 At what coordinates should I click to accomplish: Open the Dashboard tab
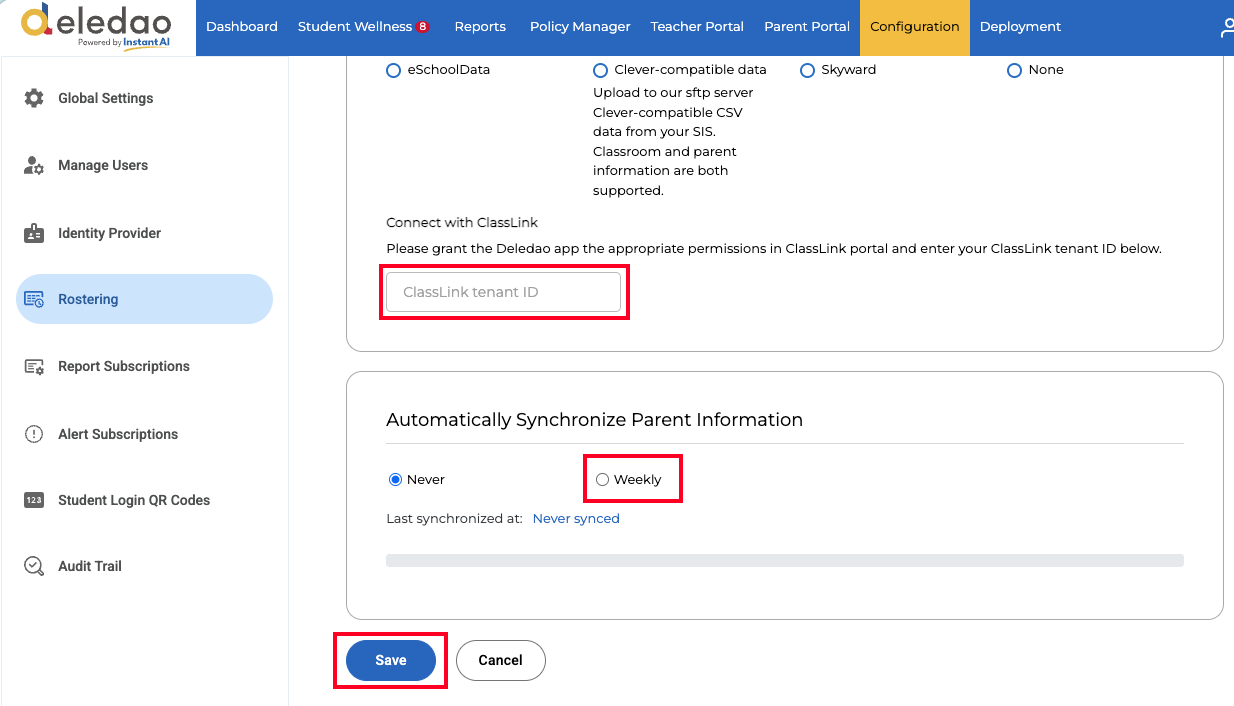tap(242, 27)
